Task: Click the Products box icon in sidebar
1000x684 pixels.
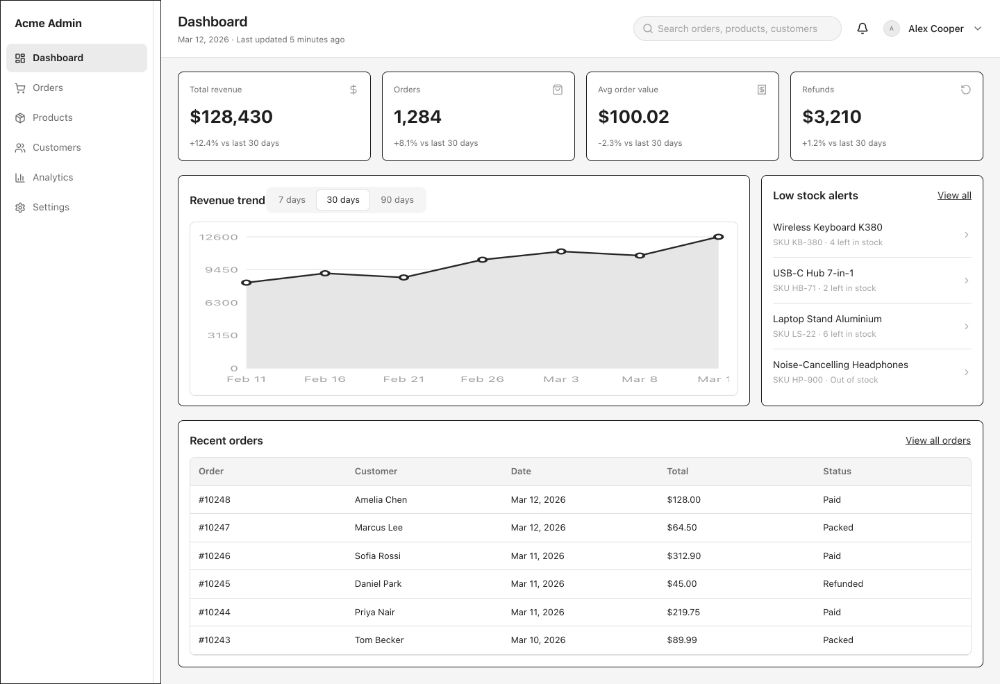Action: [20, 118]
